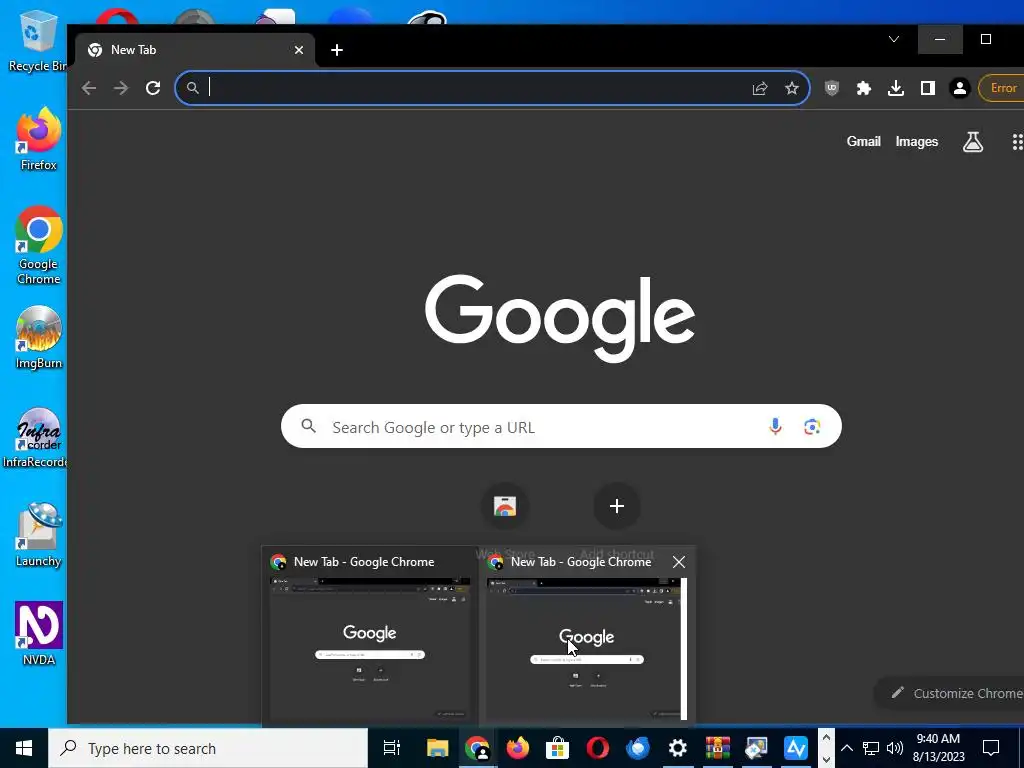Open WinRAR from the taskbar

click(x=717, y=748)
